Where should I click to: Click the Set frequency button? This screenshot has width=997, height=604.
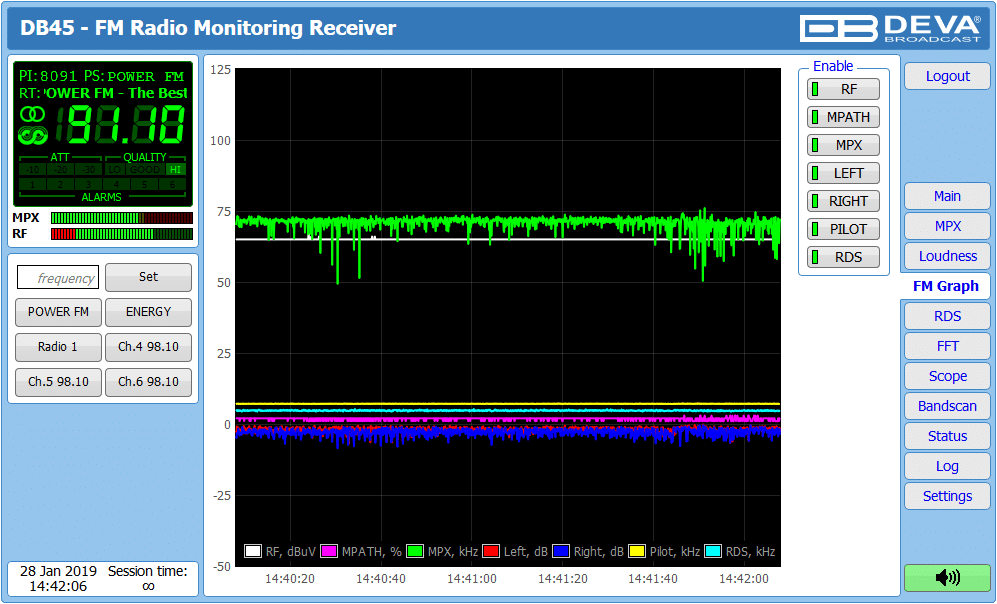click(148, 278)
